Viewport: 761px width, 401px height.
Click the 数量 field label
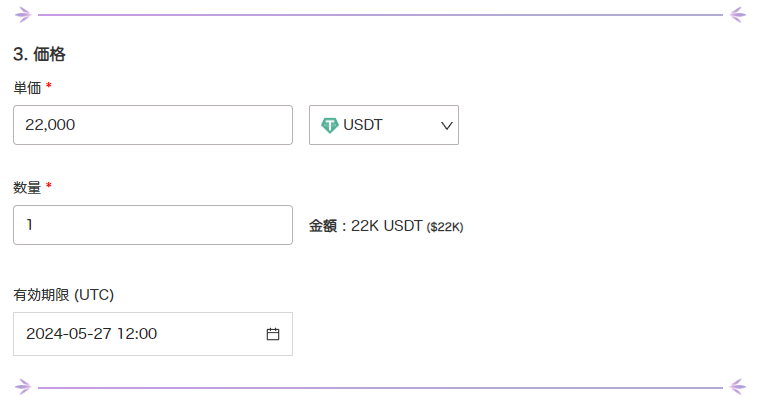tap(27, 187)
